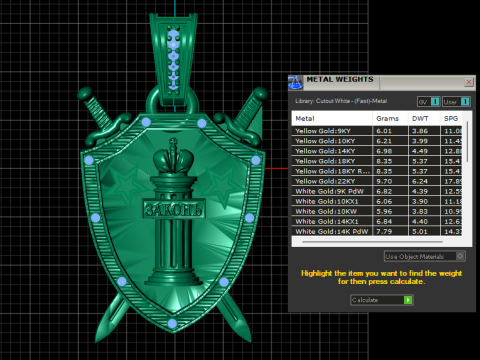Image resolution: width=480 pixels, height=360 pixels.
Task: Sort by the Grams column header
Action: [x=390, y=118]
